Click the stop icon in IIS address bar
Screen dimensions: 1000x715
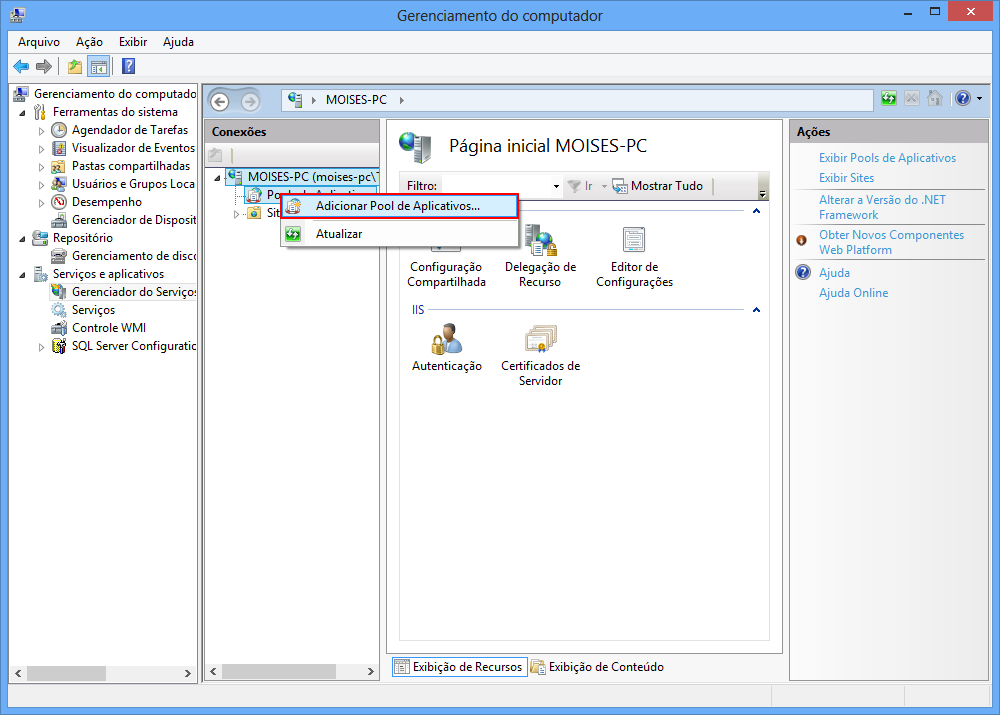[x=912, y=98]
